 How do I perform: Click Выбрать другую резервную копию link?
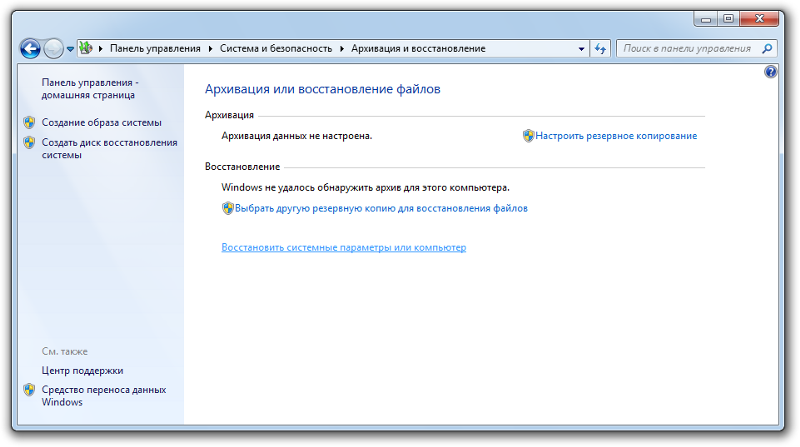381,208
